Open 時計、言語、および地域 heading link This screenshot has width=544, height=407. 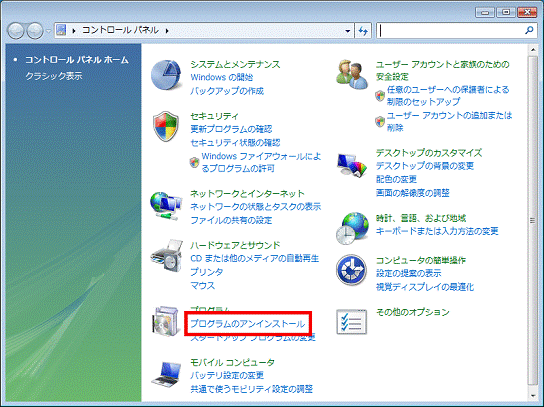tap(421, 218)
